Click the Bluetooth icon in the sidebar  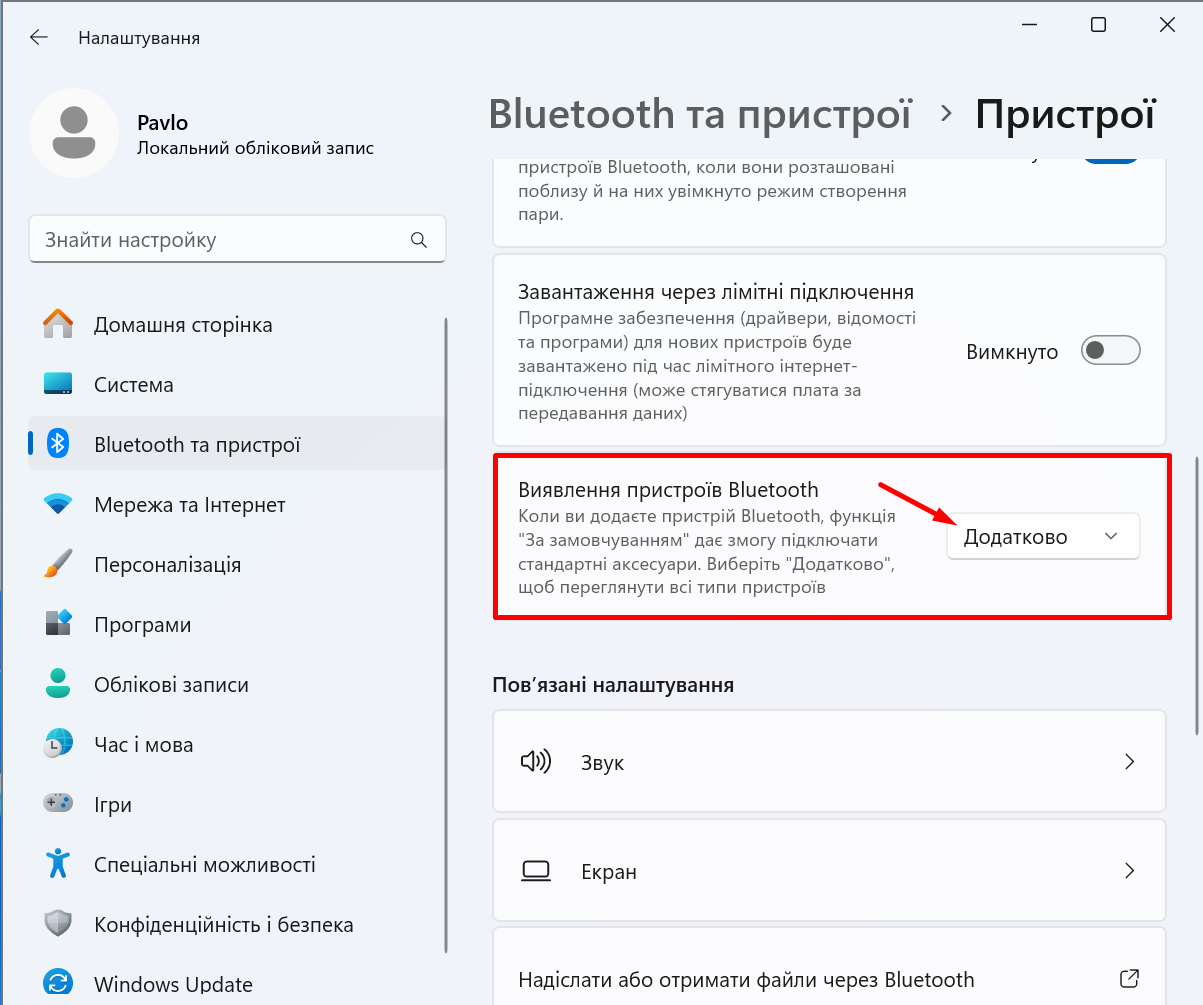[x=58, y=445]
